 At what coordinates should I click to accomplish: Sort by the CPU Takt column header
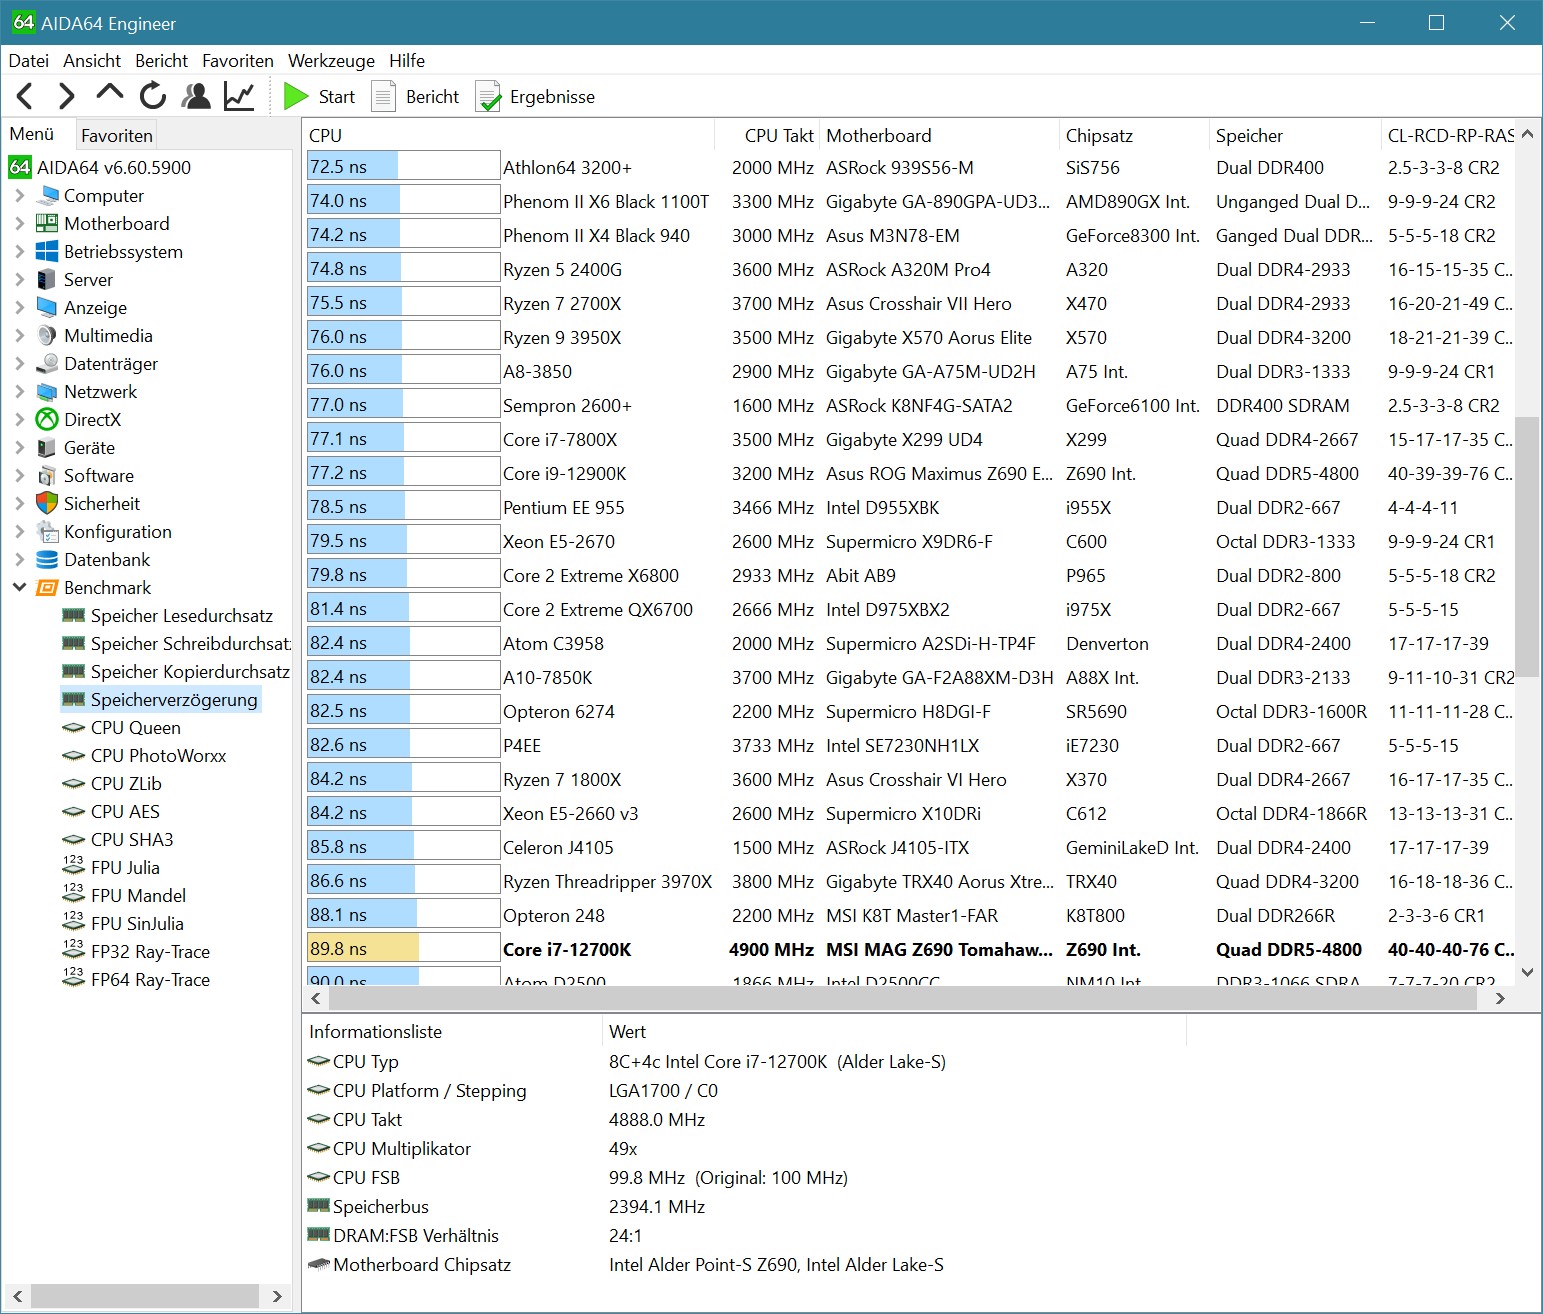[768, 135]
